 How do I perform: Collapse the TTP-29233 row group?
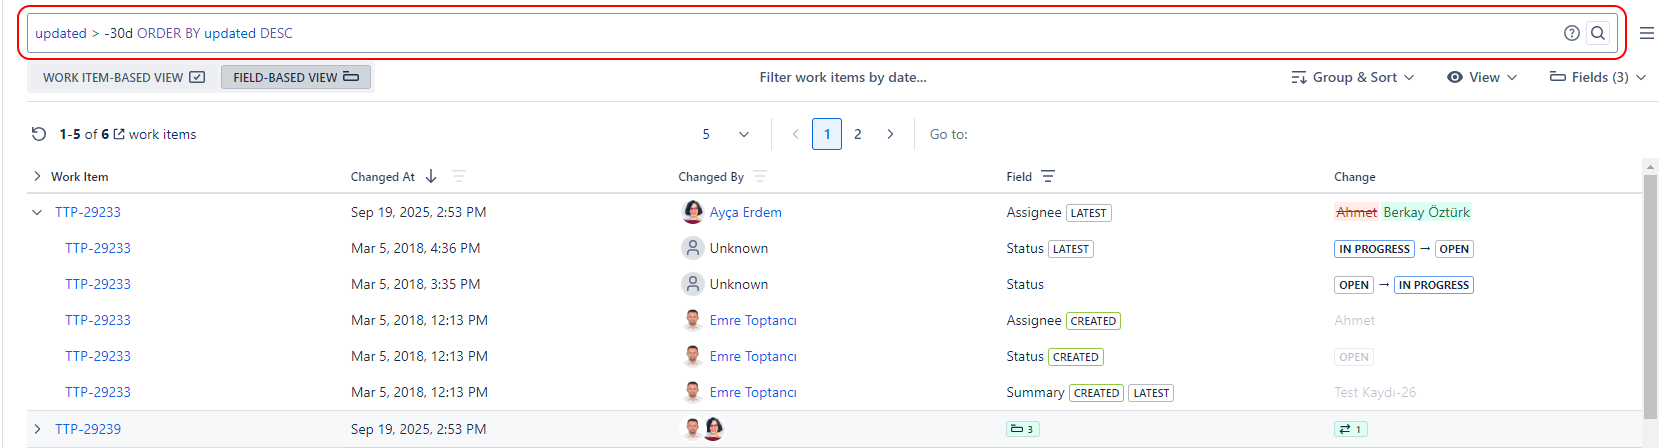point(37,212)
